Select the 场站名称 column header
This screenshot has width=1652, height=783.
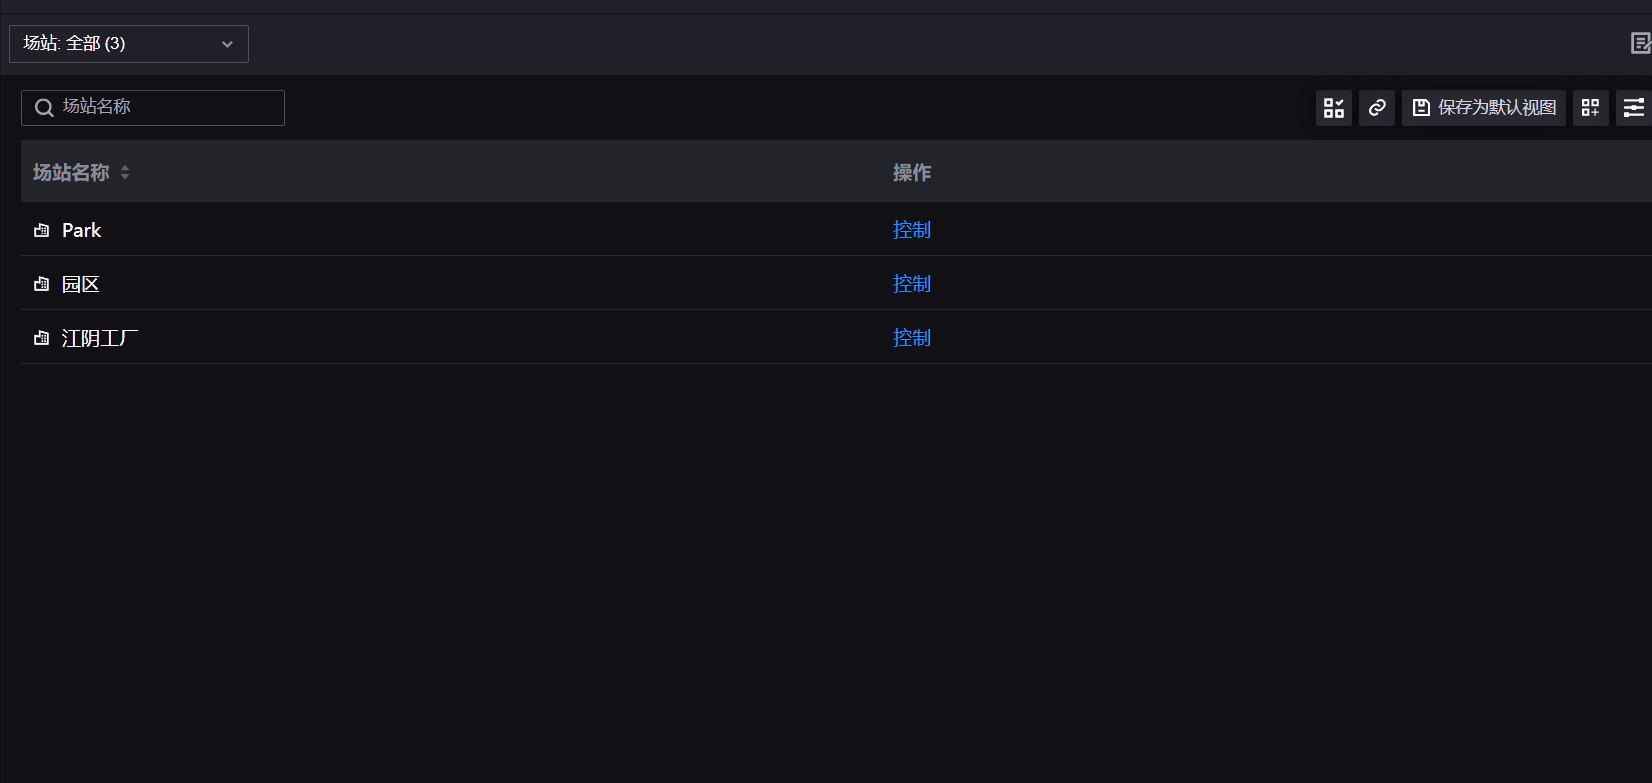tap(69, 172)
